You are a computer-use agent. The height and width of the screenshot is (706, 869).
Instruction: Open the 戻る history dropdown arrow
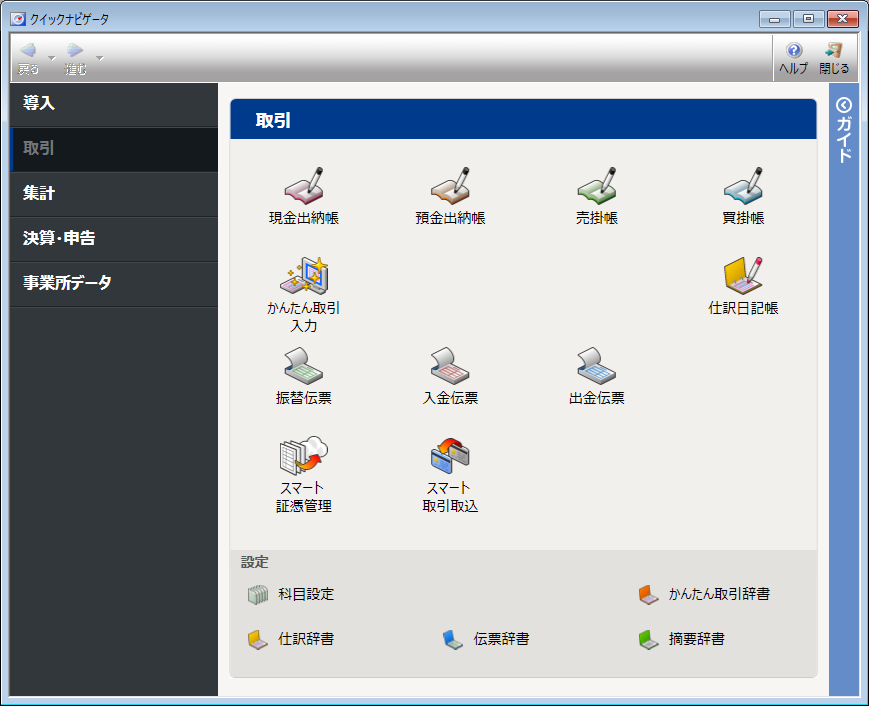[52, 58]
